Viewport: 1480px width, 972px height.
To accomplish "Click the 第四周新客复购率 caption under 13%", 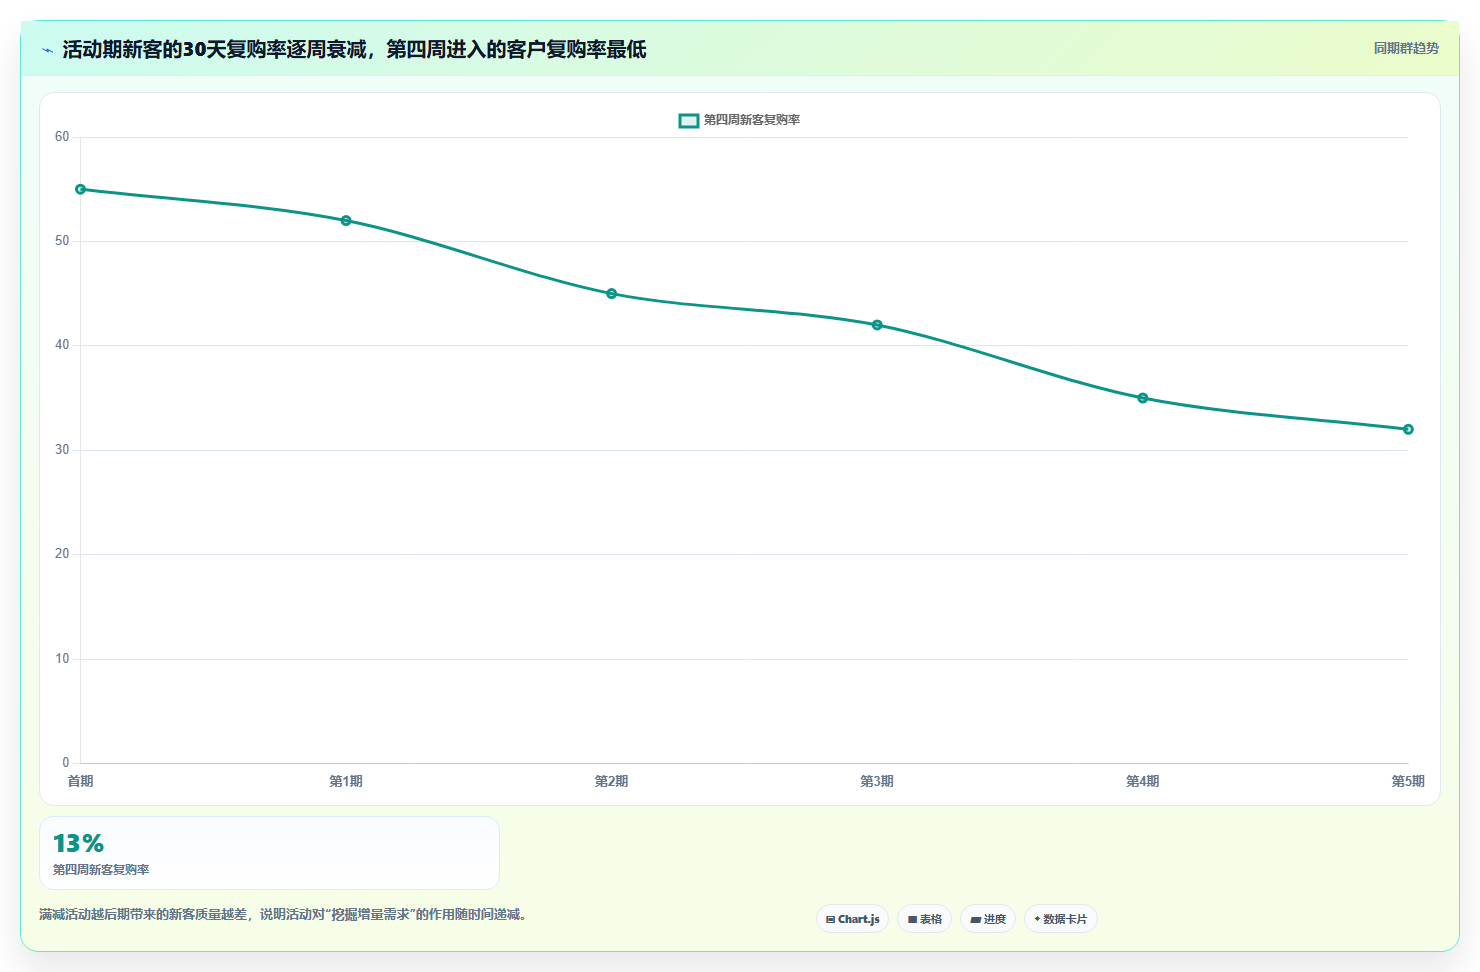I will [x=101, y=870].
